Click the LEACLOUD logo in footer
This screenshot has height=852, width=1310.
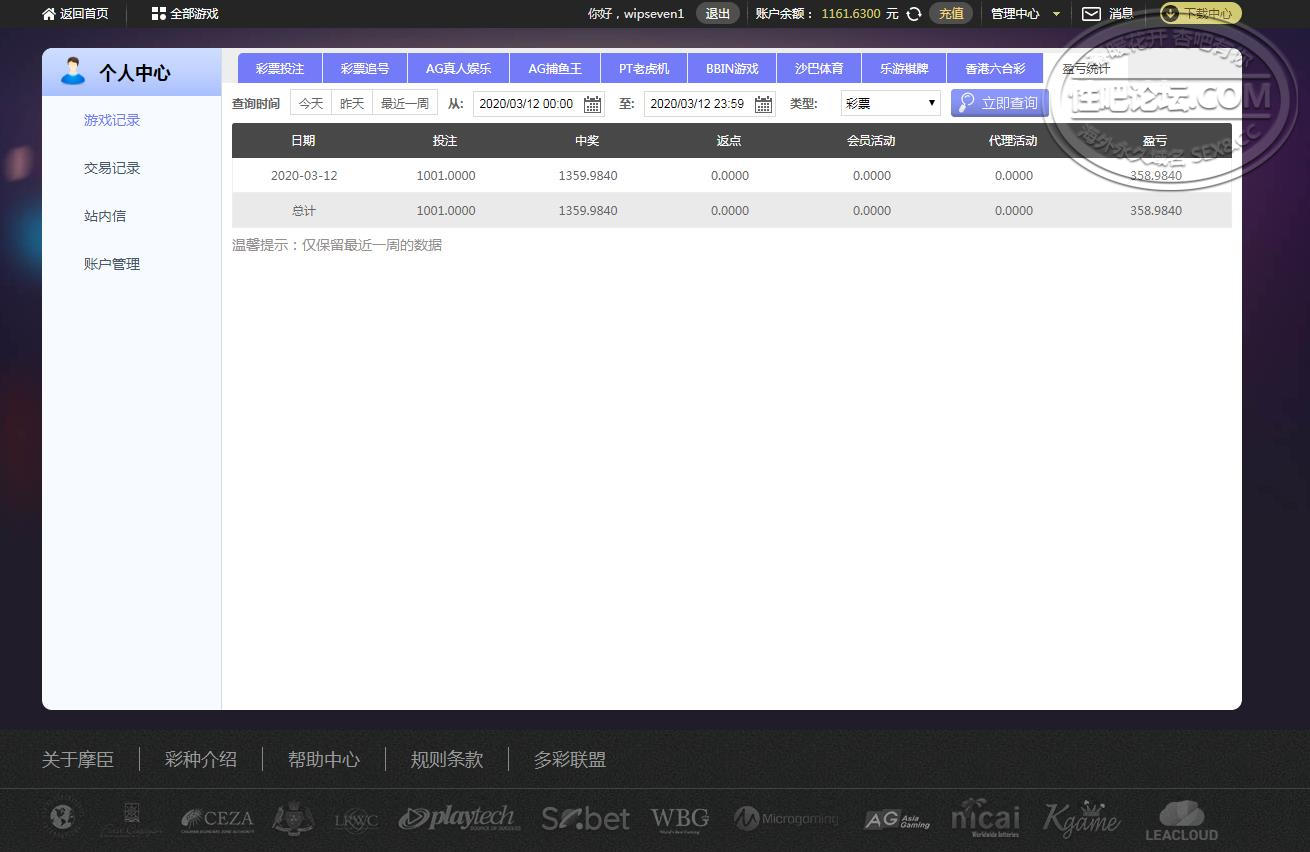click(1181, 820)
